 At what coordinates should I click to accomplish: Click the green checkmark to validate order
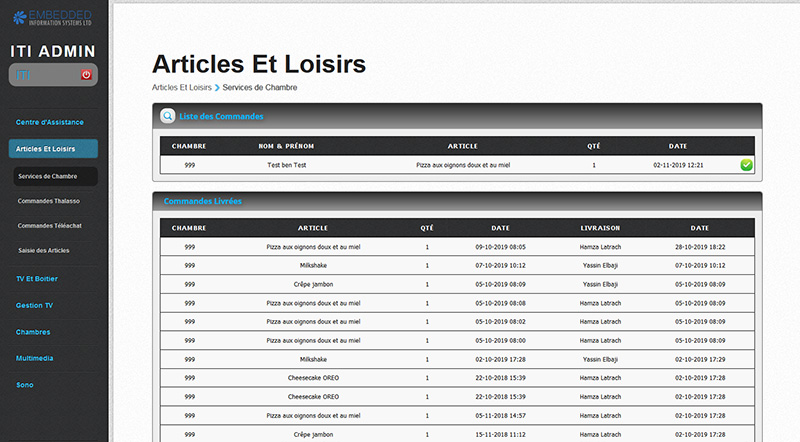pos(746,165)
